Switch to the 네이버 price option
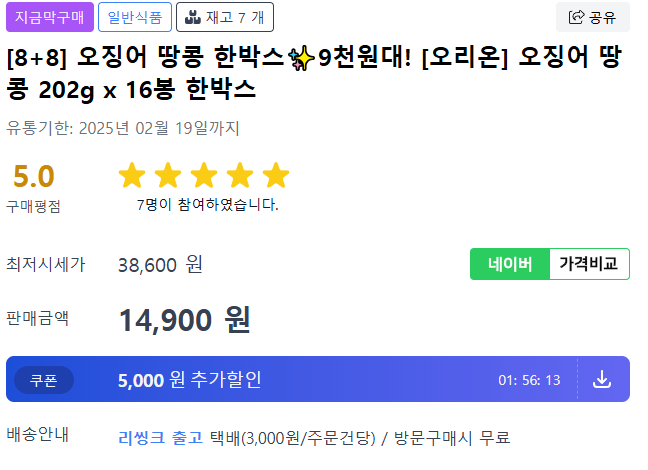 (x=510, y=264)
